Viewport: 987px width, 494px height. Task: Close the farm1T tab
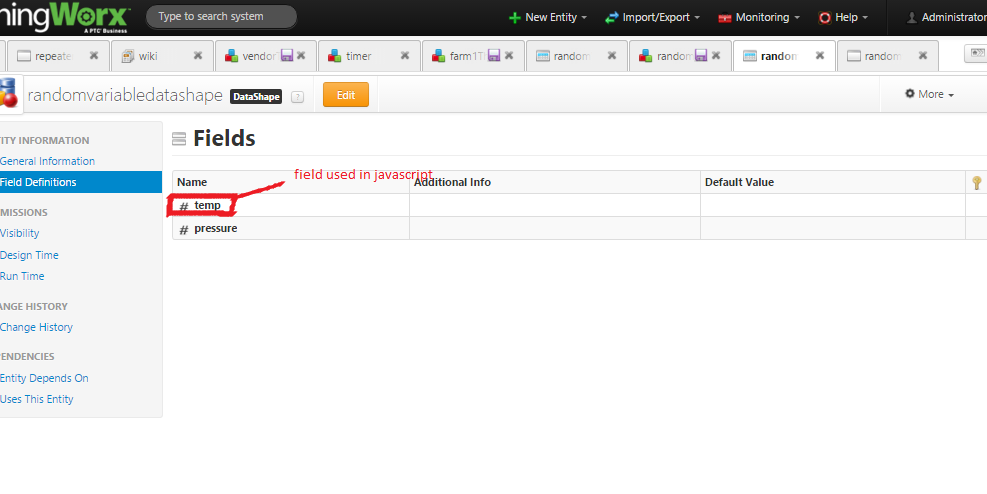point(509,55)
